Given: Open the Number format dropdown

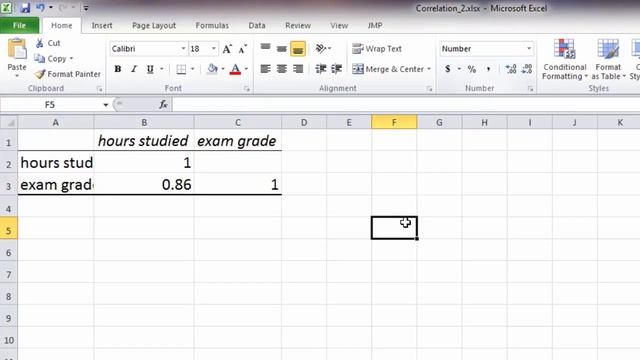Looking at the screenshot, I should coord(529,49).
